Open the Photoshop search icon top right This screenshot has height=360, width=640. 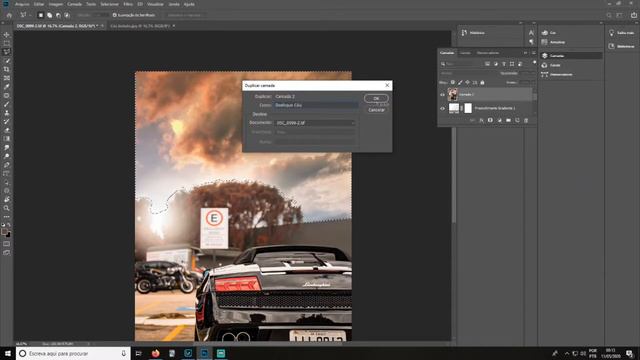click(x=609, y=15)
